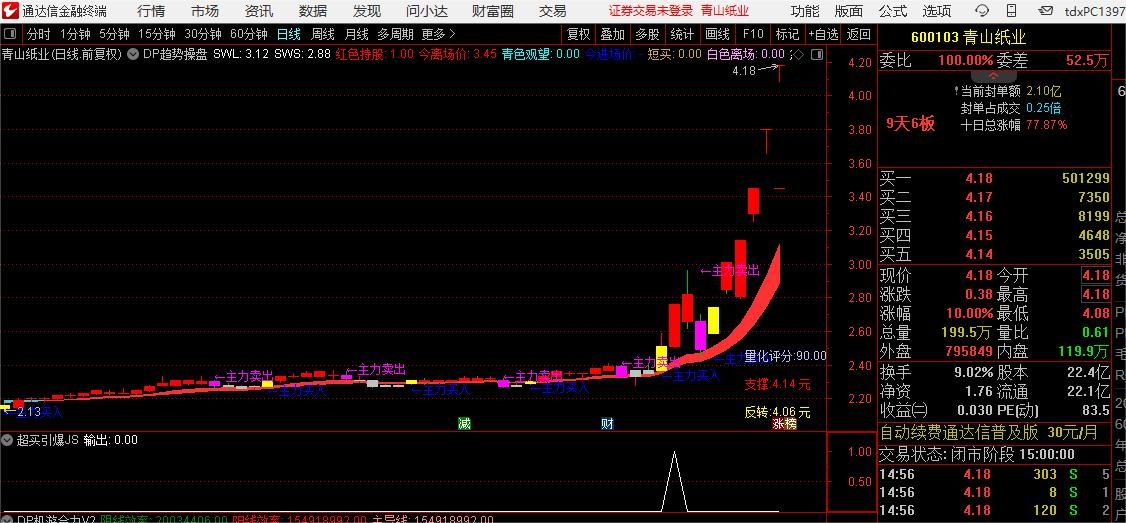This screenshot has width=1126, height=523.
Task: Click the 9天6板 label
Action: 911,124
